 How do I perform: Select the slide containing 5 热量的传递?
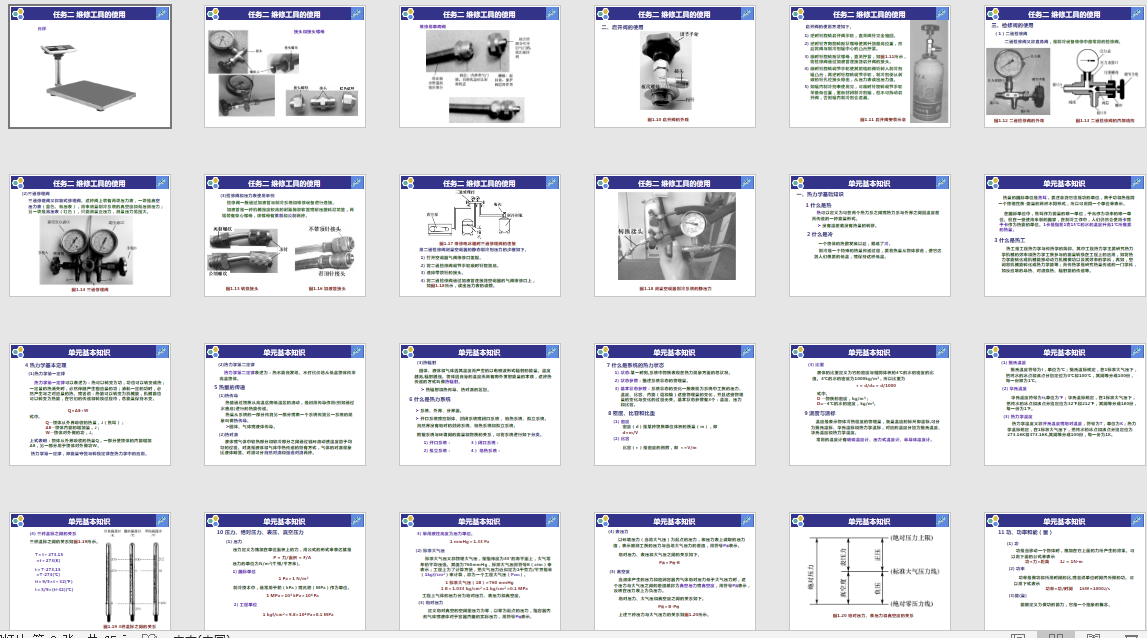coord(285,405)
